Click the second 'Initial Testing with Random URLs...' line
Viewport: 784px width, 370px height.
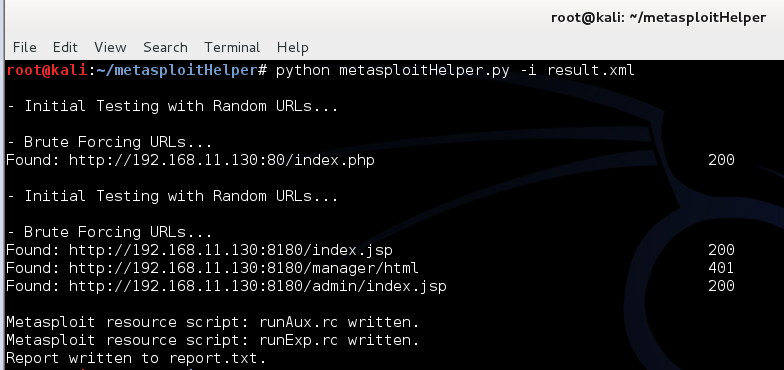click(x=172, y=196)
